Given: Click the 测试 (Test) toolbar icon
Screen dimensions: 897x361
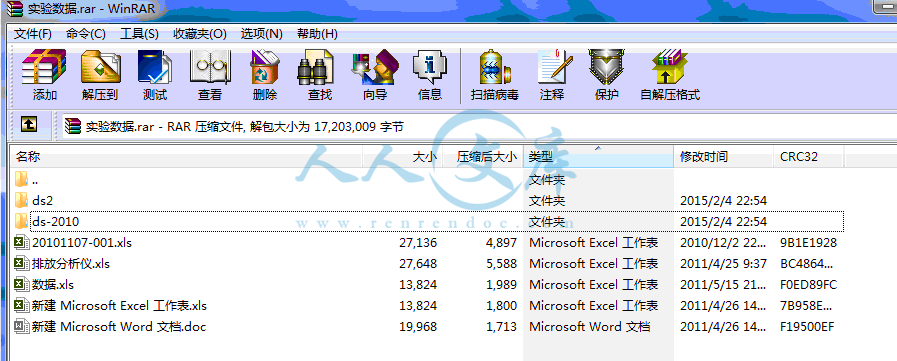Looking at the screenshot, I should click(154, 67).
